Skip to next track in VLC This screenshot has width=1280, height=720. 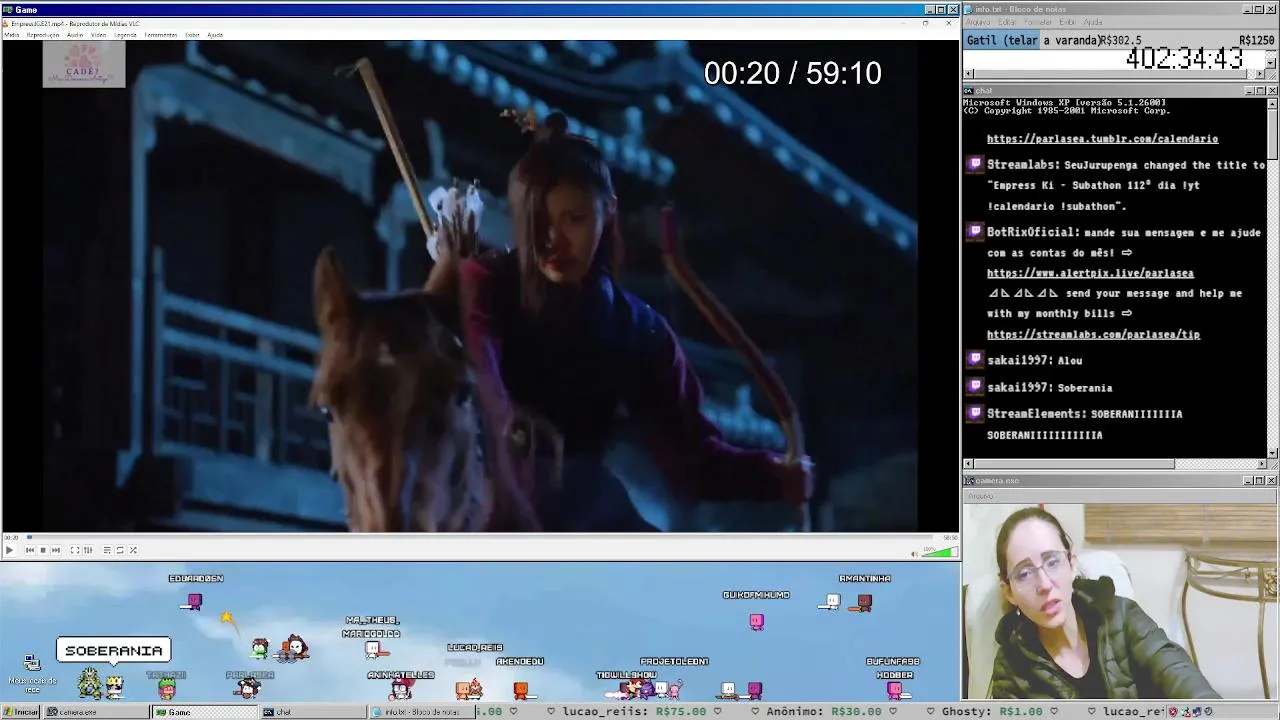[x=55, y=550]
